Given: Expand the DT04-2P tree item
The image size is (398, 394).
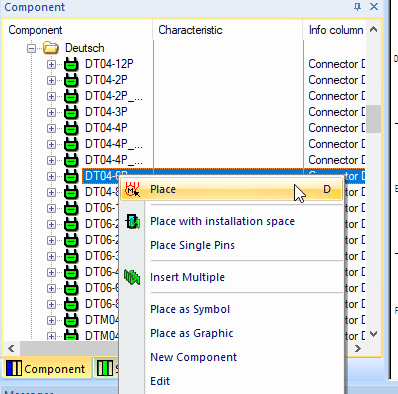Looking at the screenshot, I should point(51,80).
